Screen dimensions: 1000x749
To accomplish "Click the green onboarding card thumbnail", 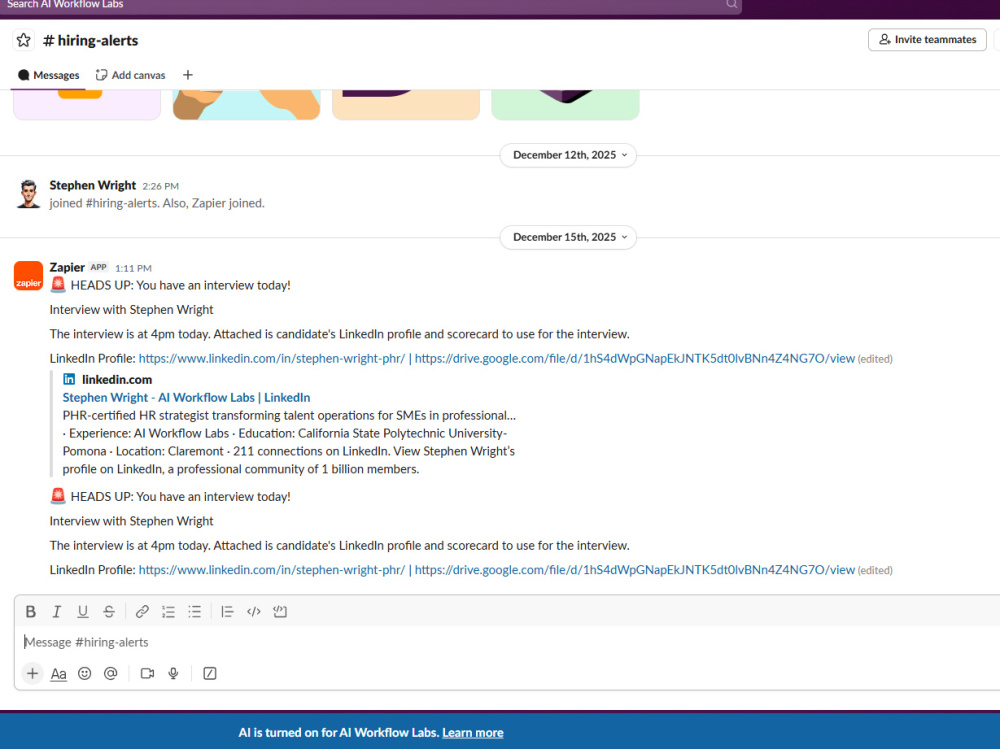I will tap(565, 105).
